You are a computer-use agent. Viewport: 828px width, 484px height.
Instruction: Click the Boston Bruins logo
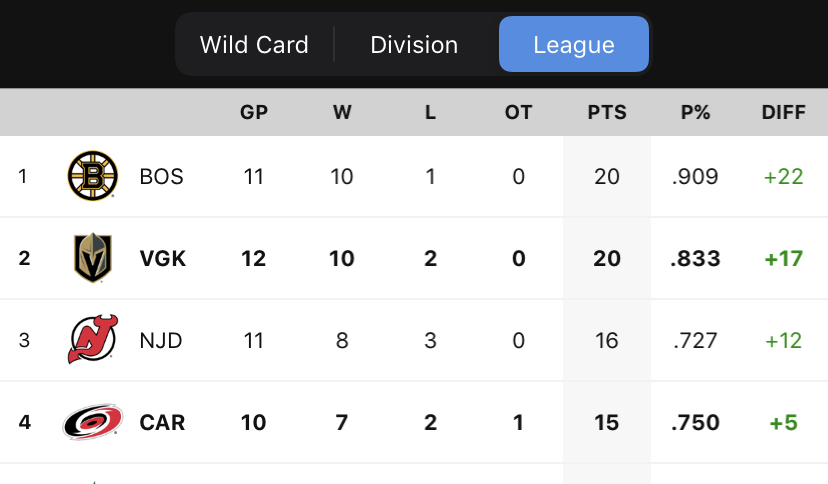click(x=93, y=177)
